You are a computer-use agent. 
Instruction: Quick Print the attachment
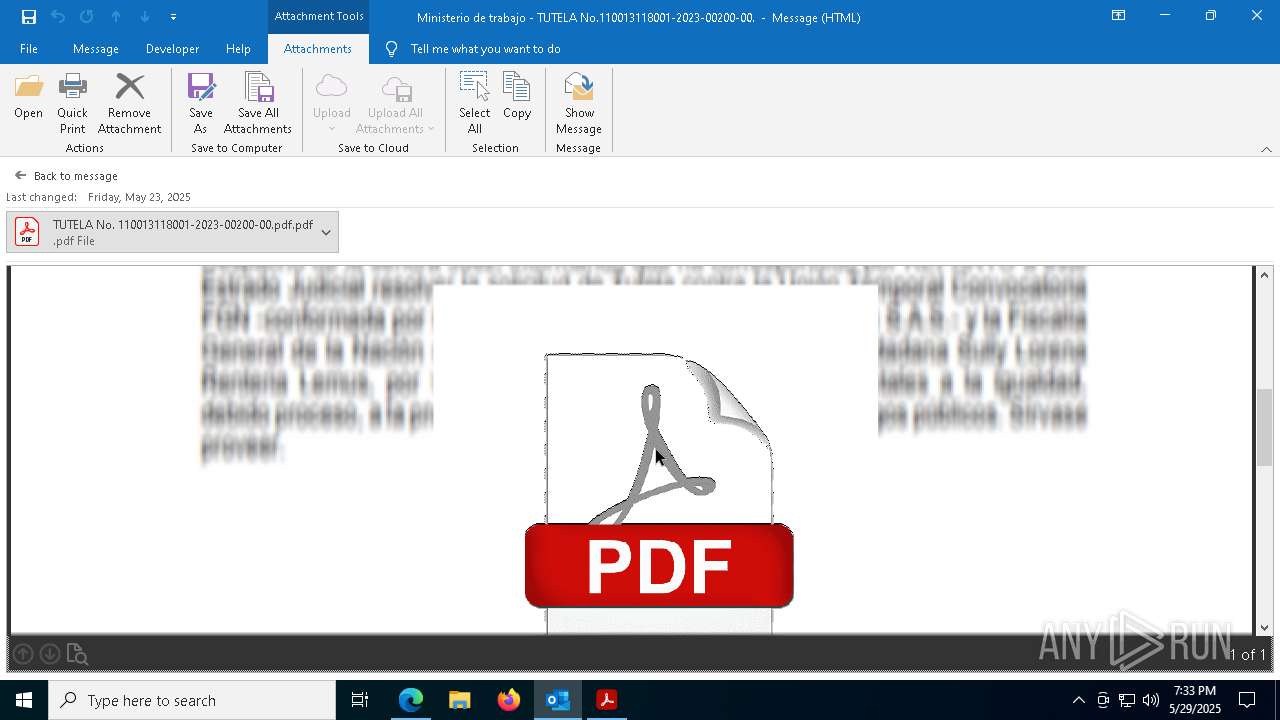point(72,104)
